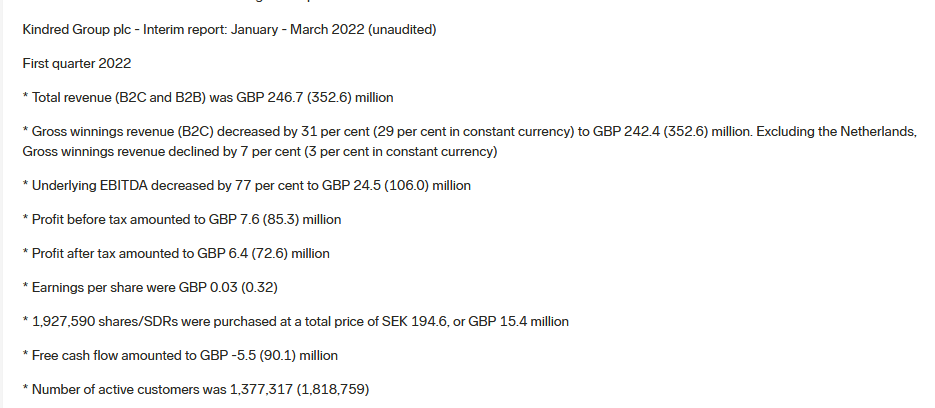Click the Earnings per share line
Viewport: 935px width, 408px height.
click(x=150, y=288)
